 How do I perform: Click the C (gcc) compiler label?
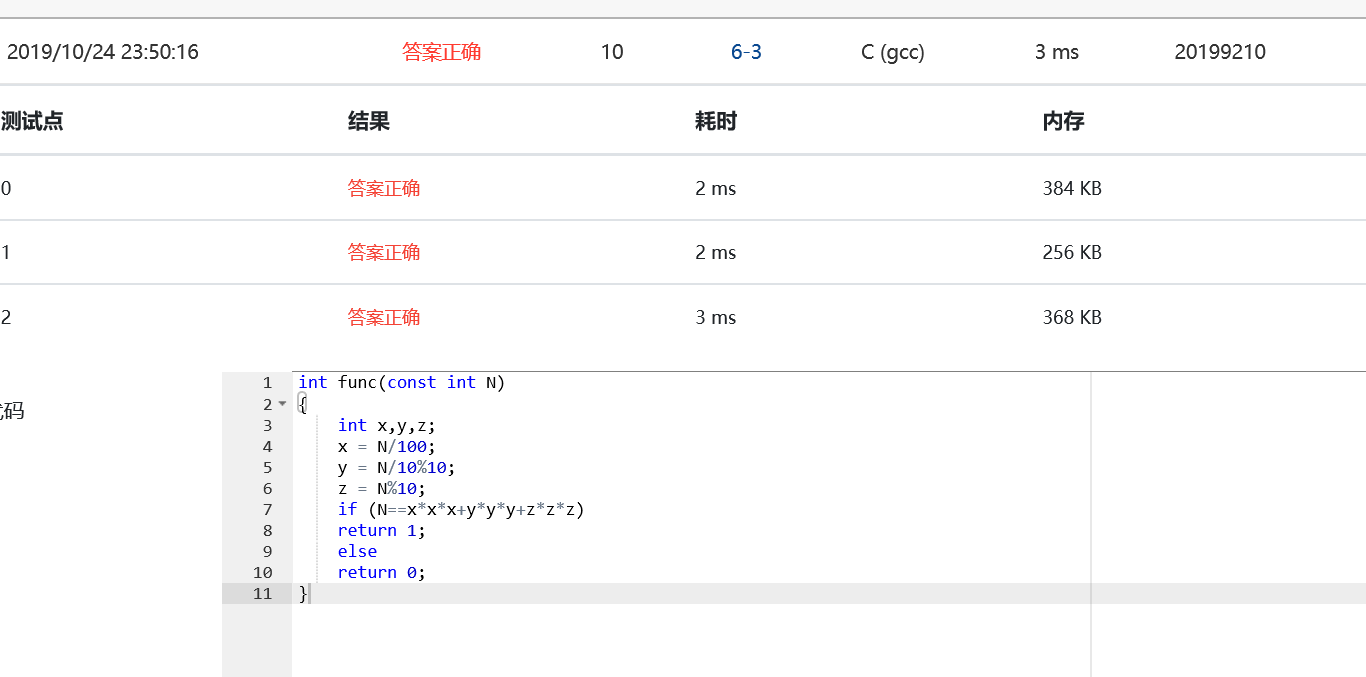click(x=892, y=52)
